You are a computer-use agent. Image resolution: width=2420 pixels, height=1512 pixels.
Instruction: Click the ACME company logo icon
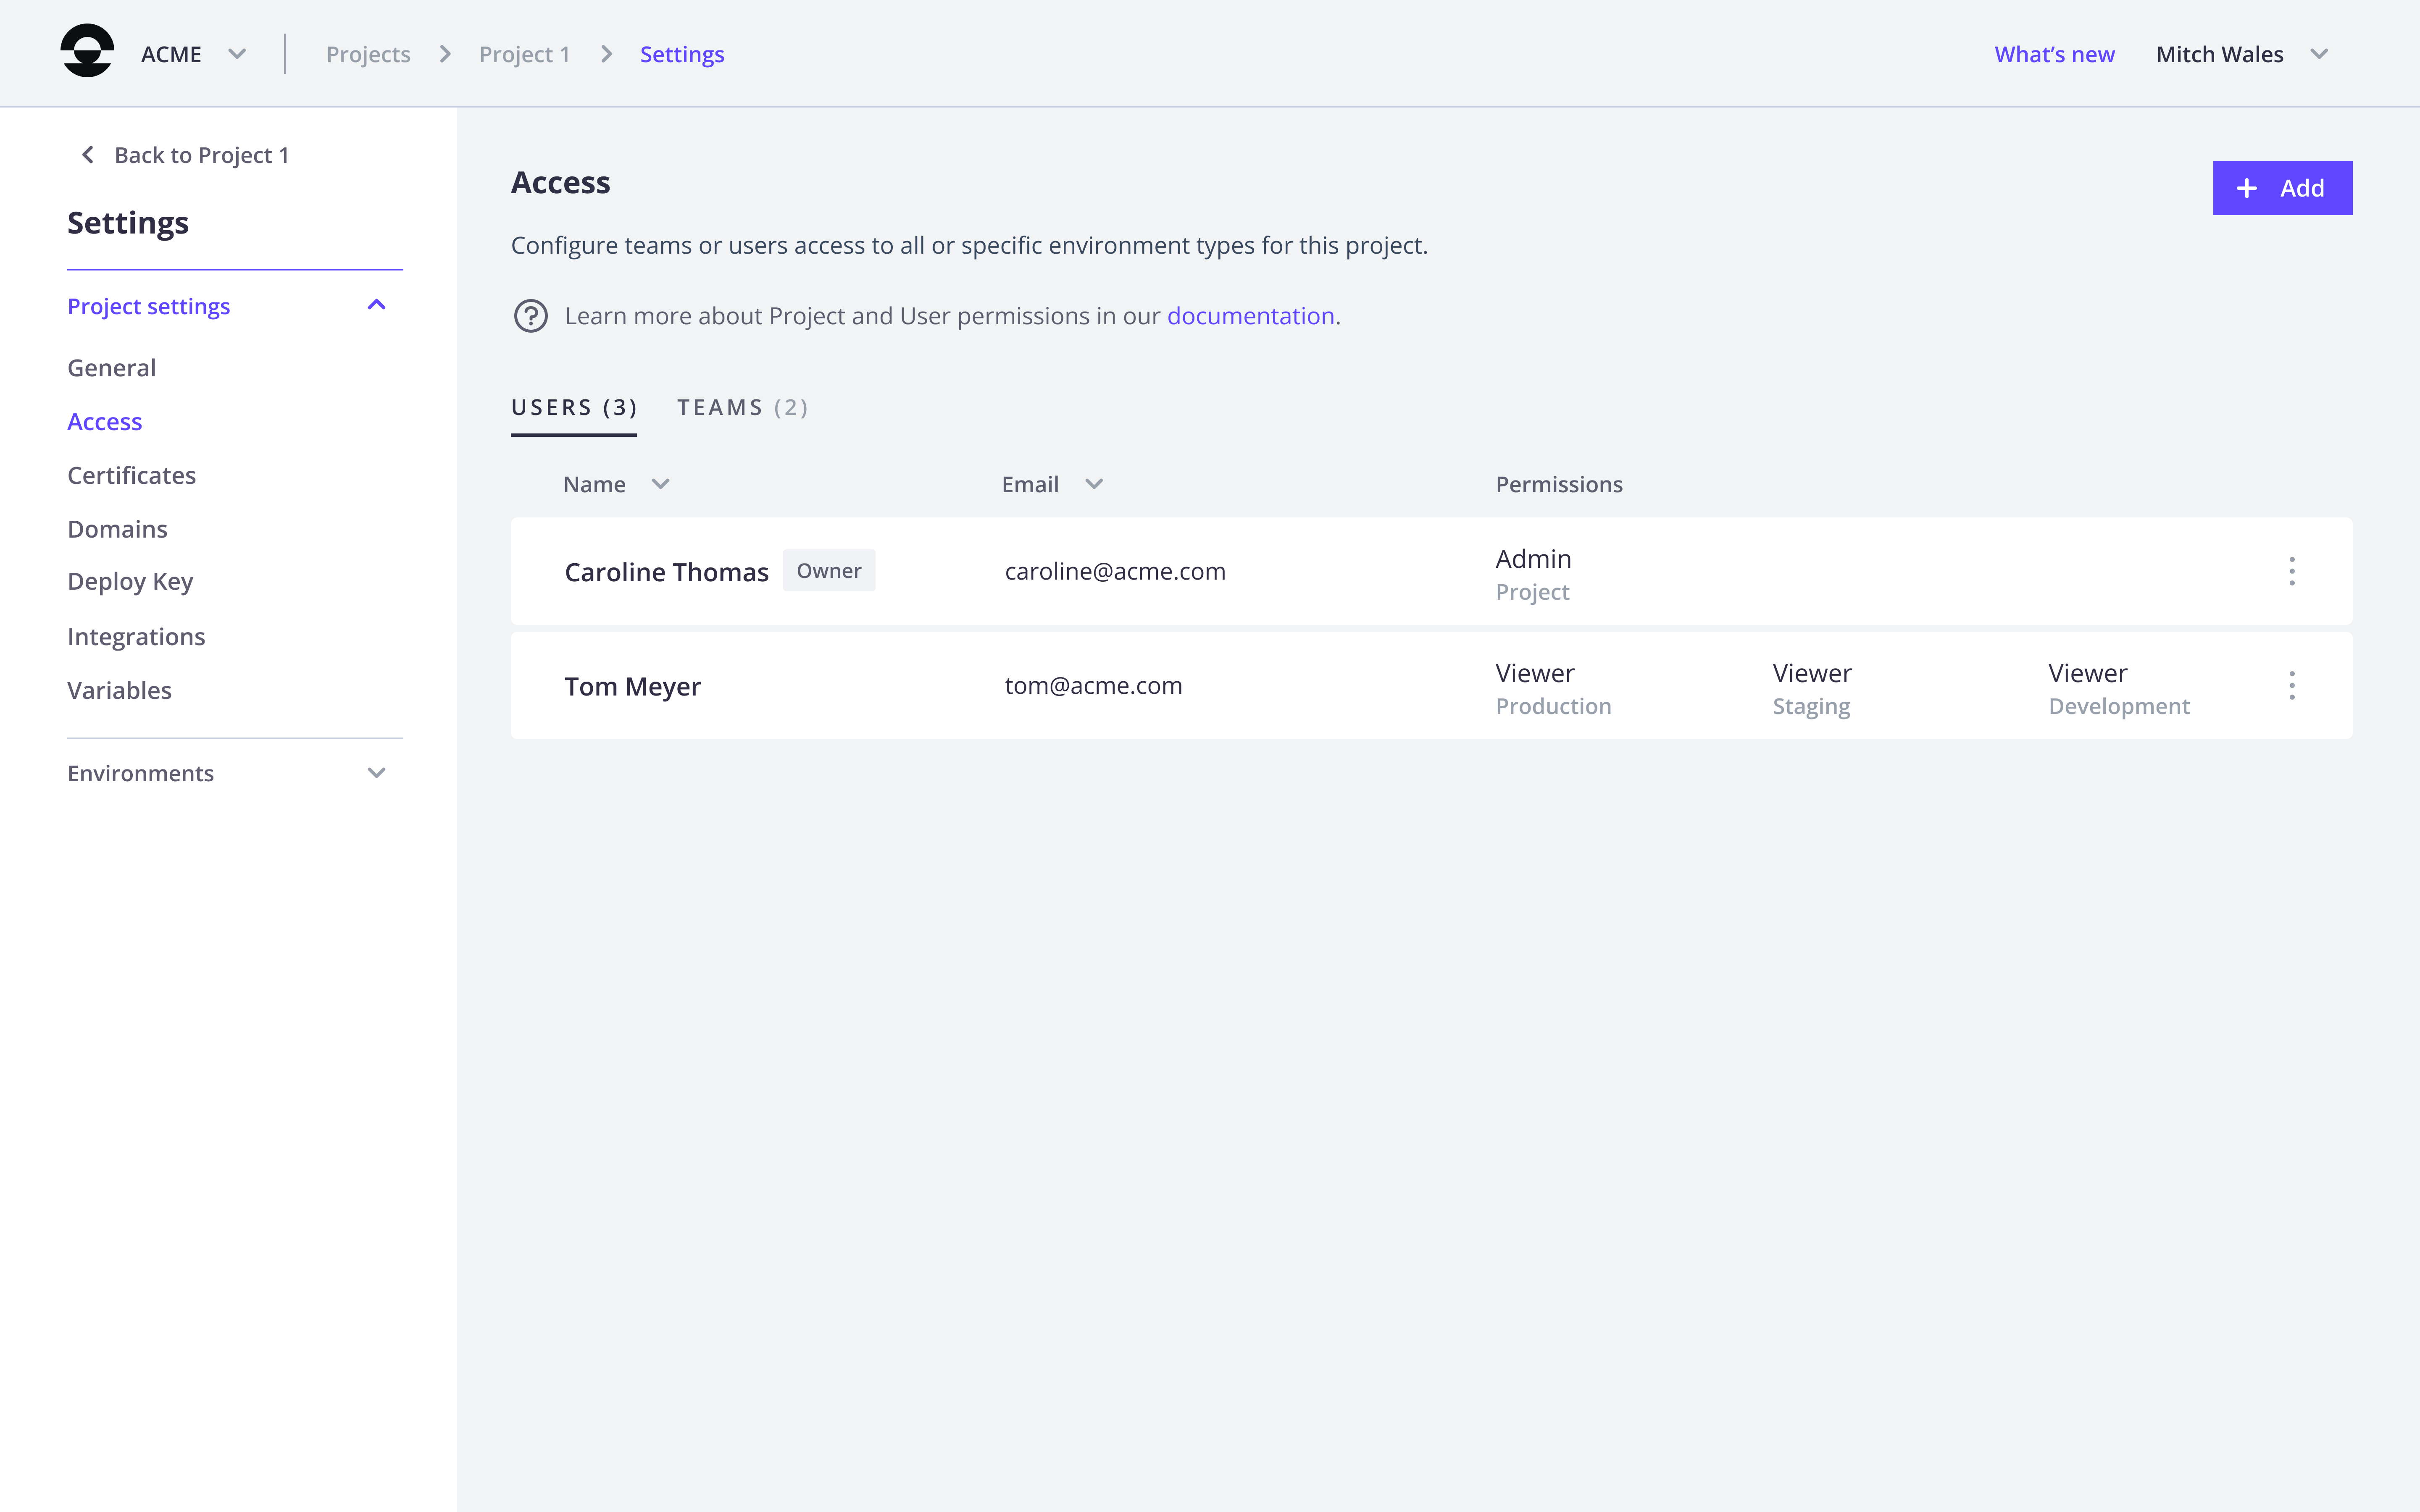point(87,53)
